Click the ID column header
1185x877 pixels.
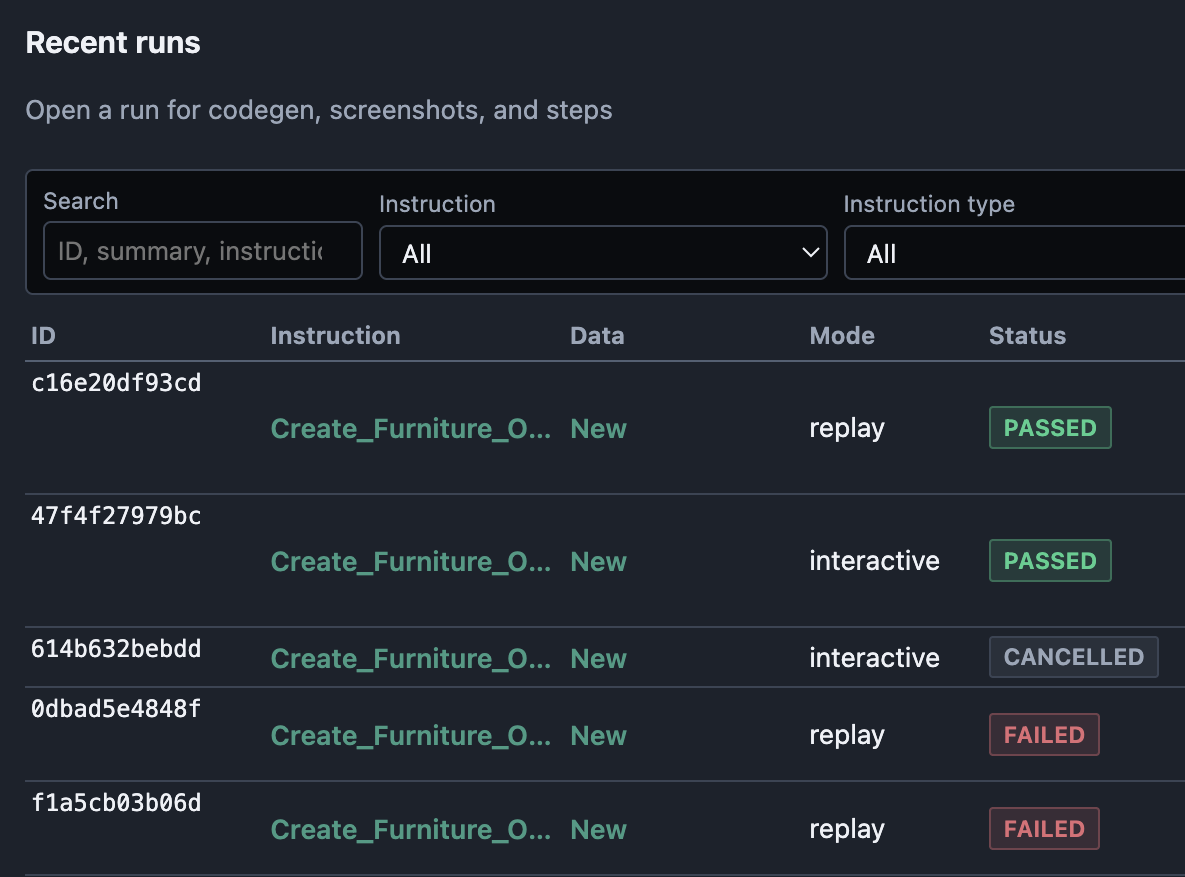click(43, 336)
